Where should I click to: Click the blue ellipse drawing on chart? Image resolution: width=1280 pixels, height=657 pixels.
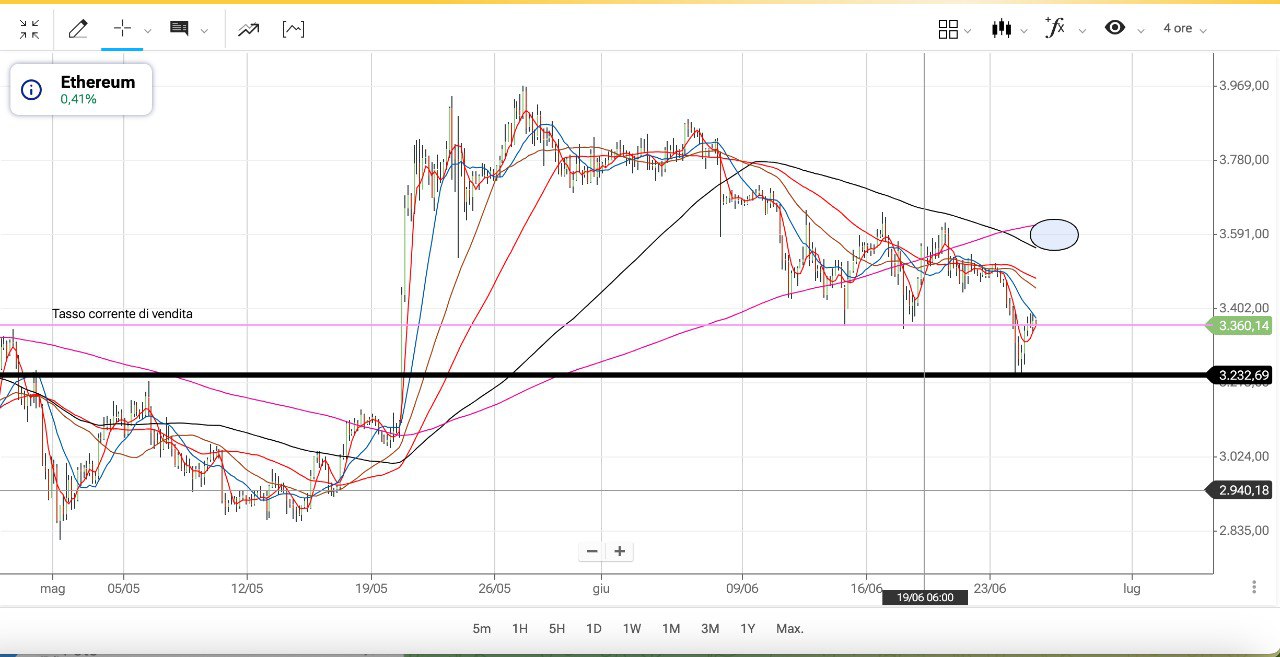[x=1054, y=234]
